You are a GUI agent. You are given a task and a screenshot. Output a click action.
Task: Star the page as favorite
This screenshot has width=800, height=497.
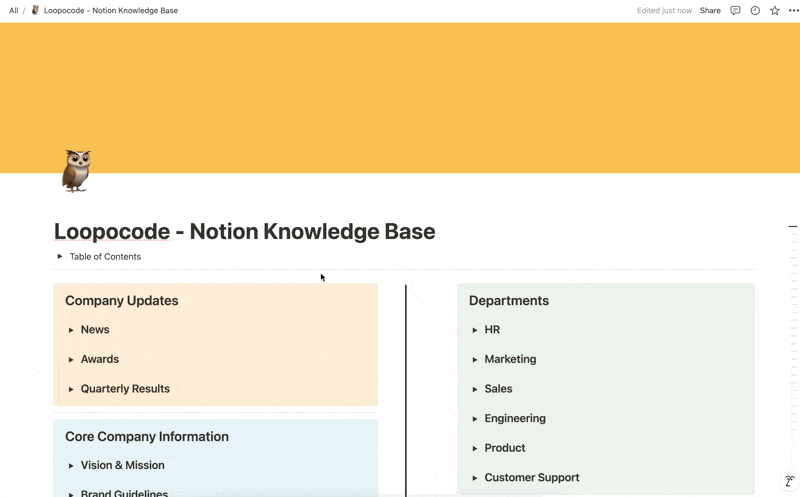pos(774,10)
